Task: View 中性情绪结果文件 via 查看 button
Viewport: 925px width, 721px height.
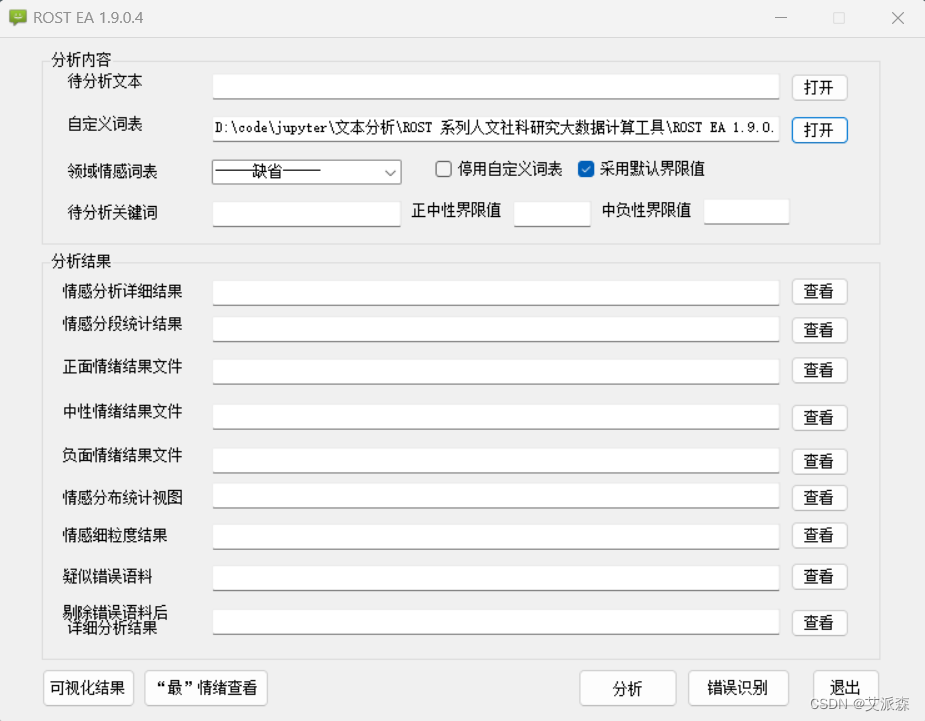Action: [x=819, y=418]
